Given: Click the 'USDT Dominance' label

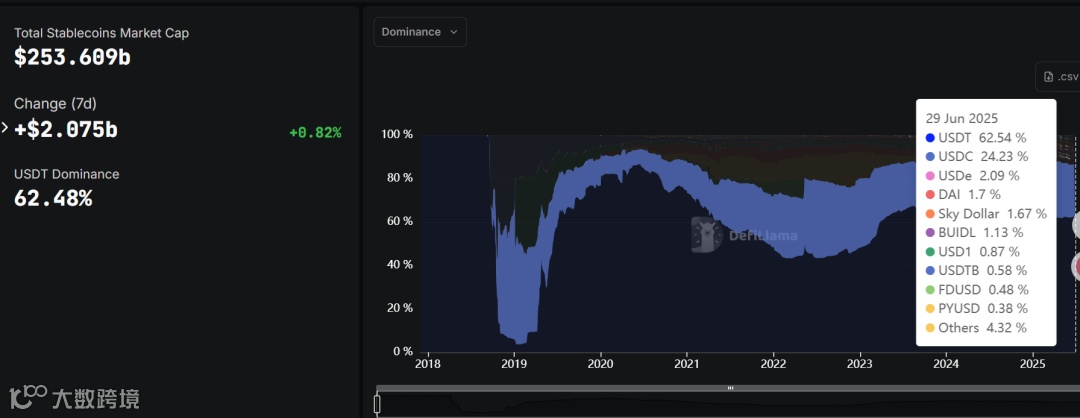Looking at the screenshot, I should [67, 174].
